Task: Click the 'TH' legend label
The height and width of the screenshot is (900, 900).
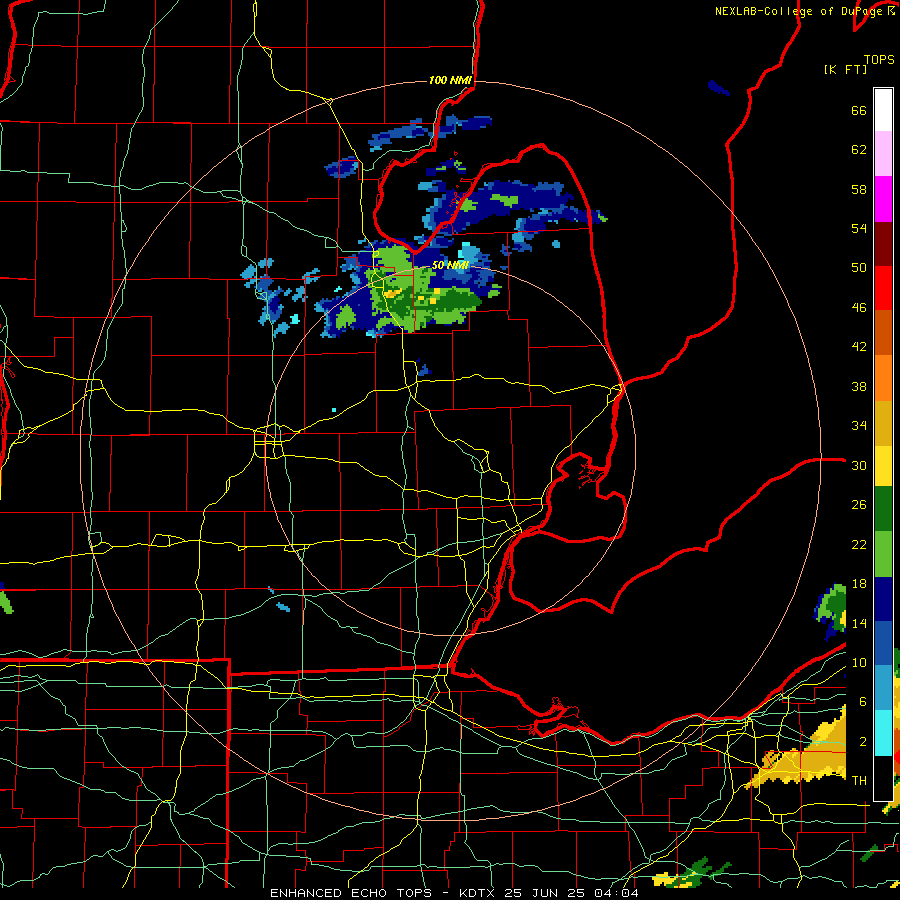Action: click(x=859, y=780)
